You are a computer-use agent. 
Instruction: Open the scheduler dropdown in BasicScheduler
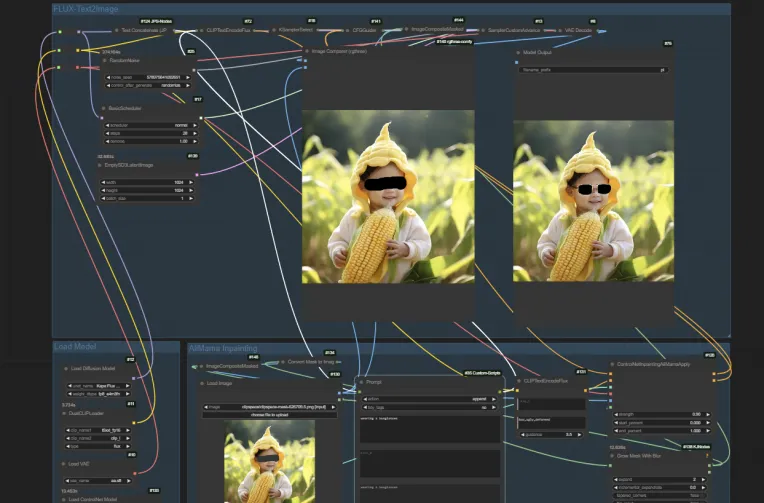pos(152,125)
